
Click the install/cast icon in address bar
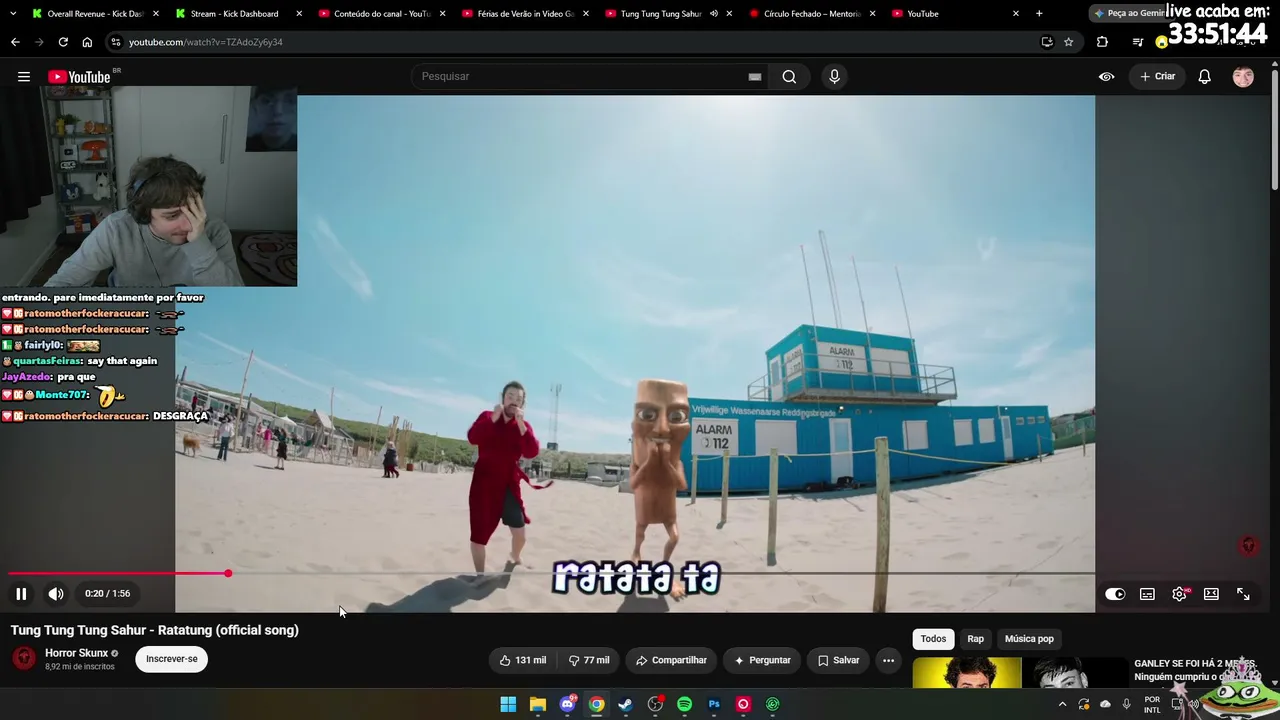(1047, 42)
